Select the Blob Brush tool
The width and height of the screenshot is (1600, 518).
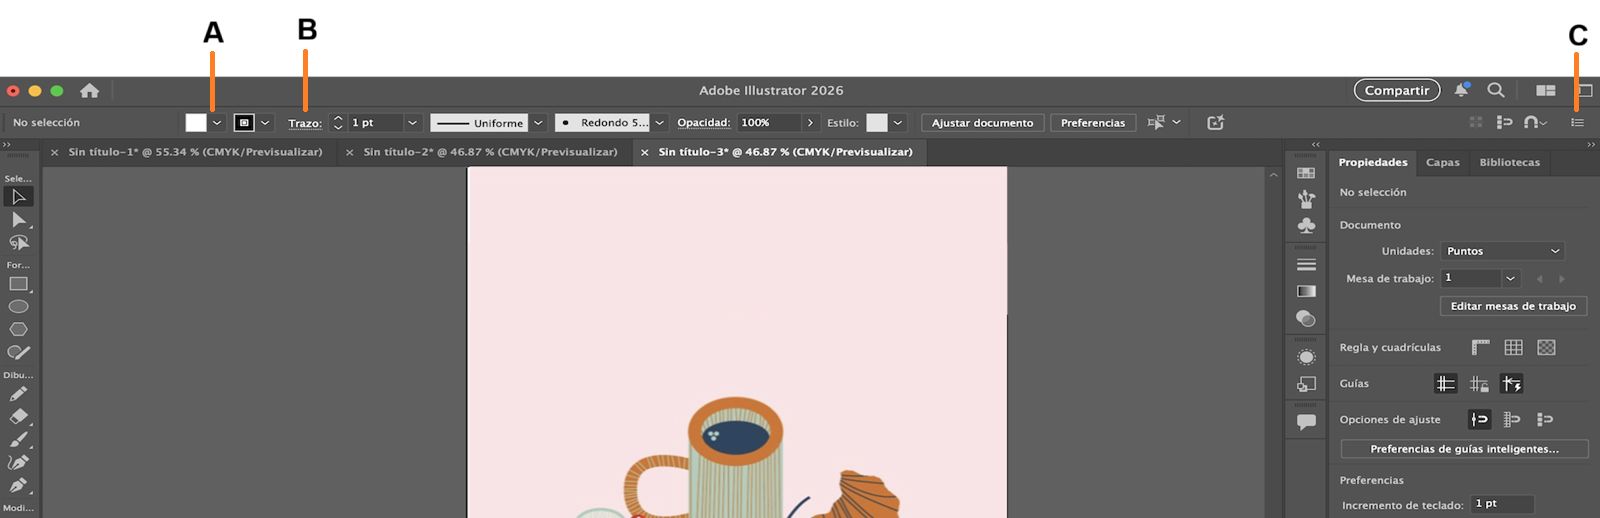pyautogui.click(x=18, y=352)
